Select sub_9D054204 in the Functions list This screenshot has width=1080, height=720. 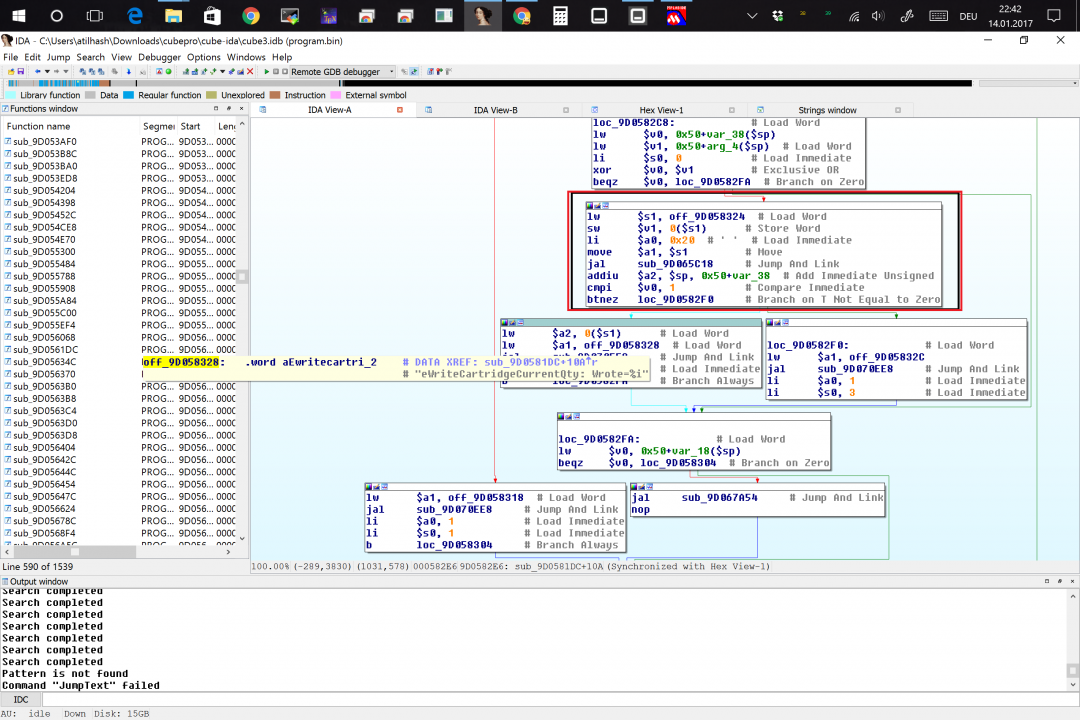click(44, 190)
